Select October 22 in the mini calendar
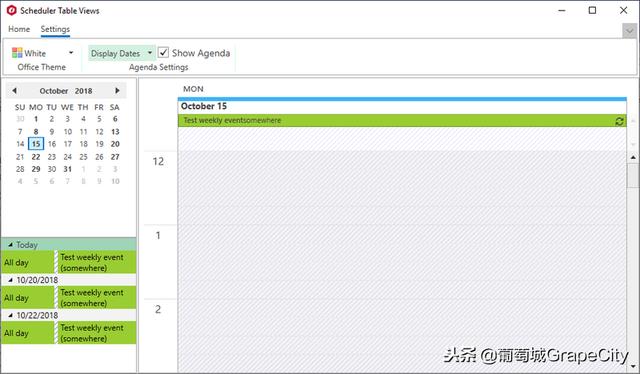This screenshot has width=640, height=374. click(x=36, y=156)
